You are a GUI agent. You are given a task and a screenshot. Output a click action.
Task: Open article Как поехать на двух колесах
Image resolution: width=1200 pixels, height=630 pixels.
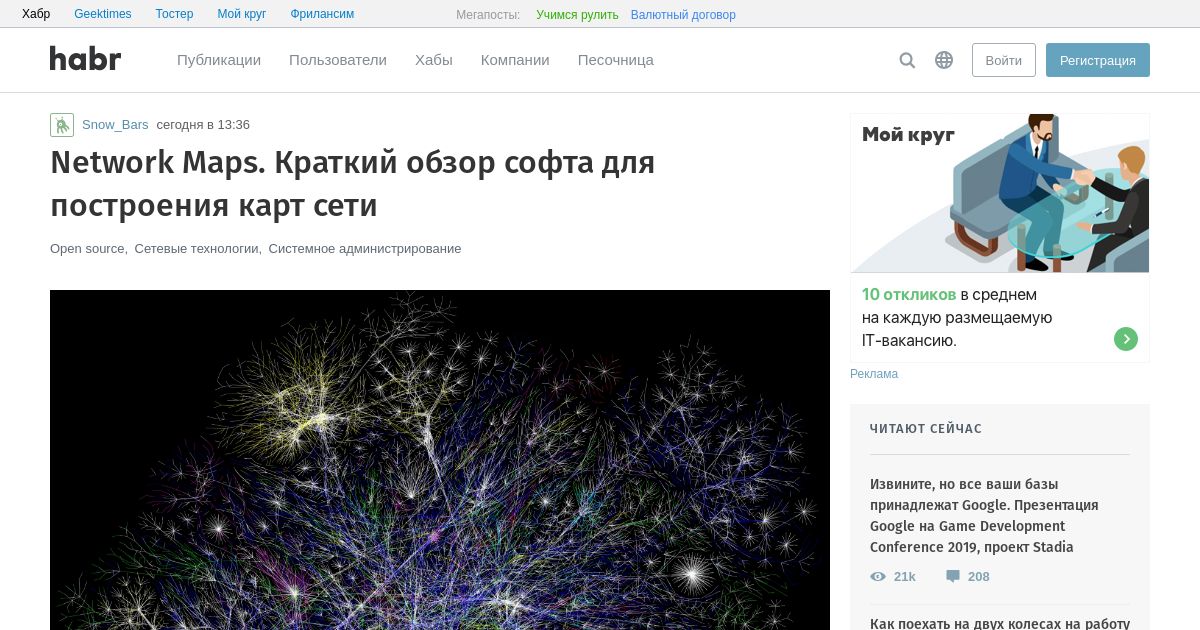[x=1000, y=623]
